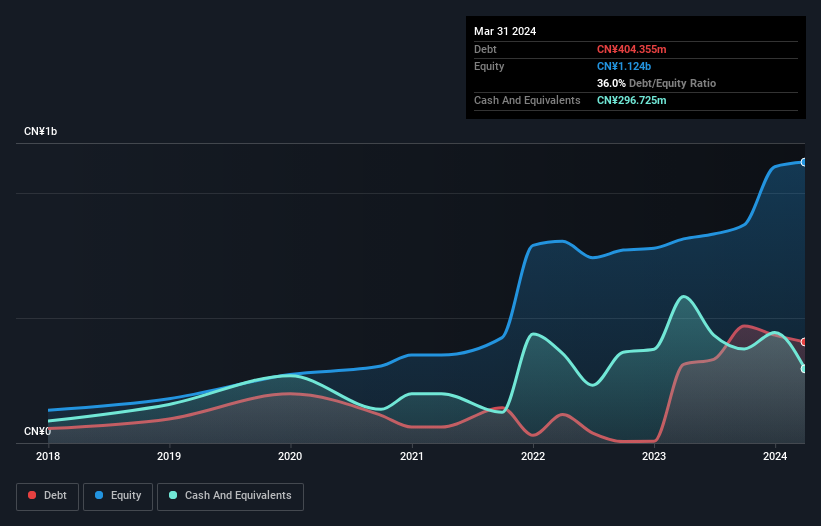Select the 2020 x-axis label
821x526 pixels.
290,456
